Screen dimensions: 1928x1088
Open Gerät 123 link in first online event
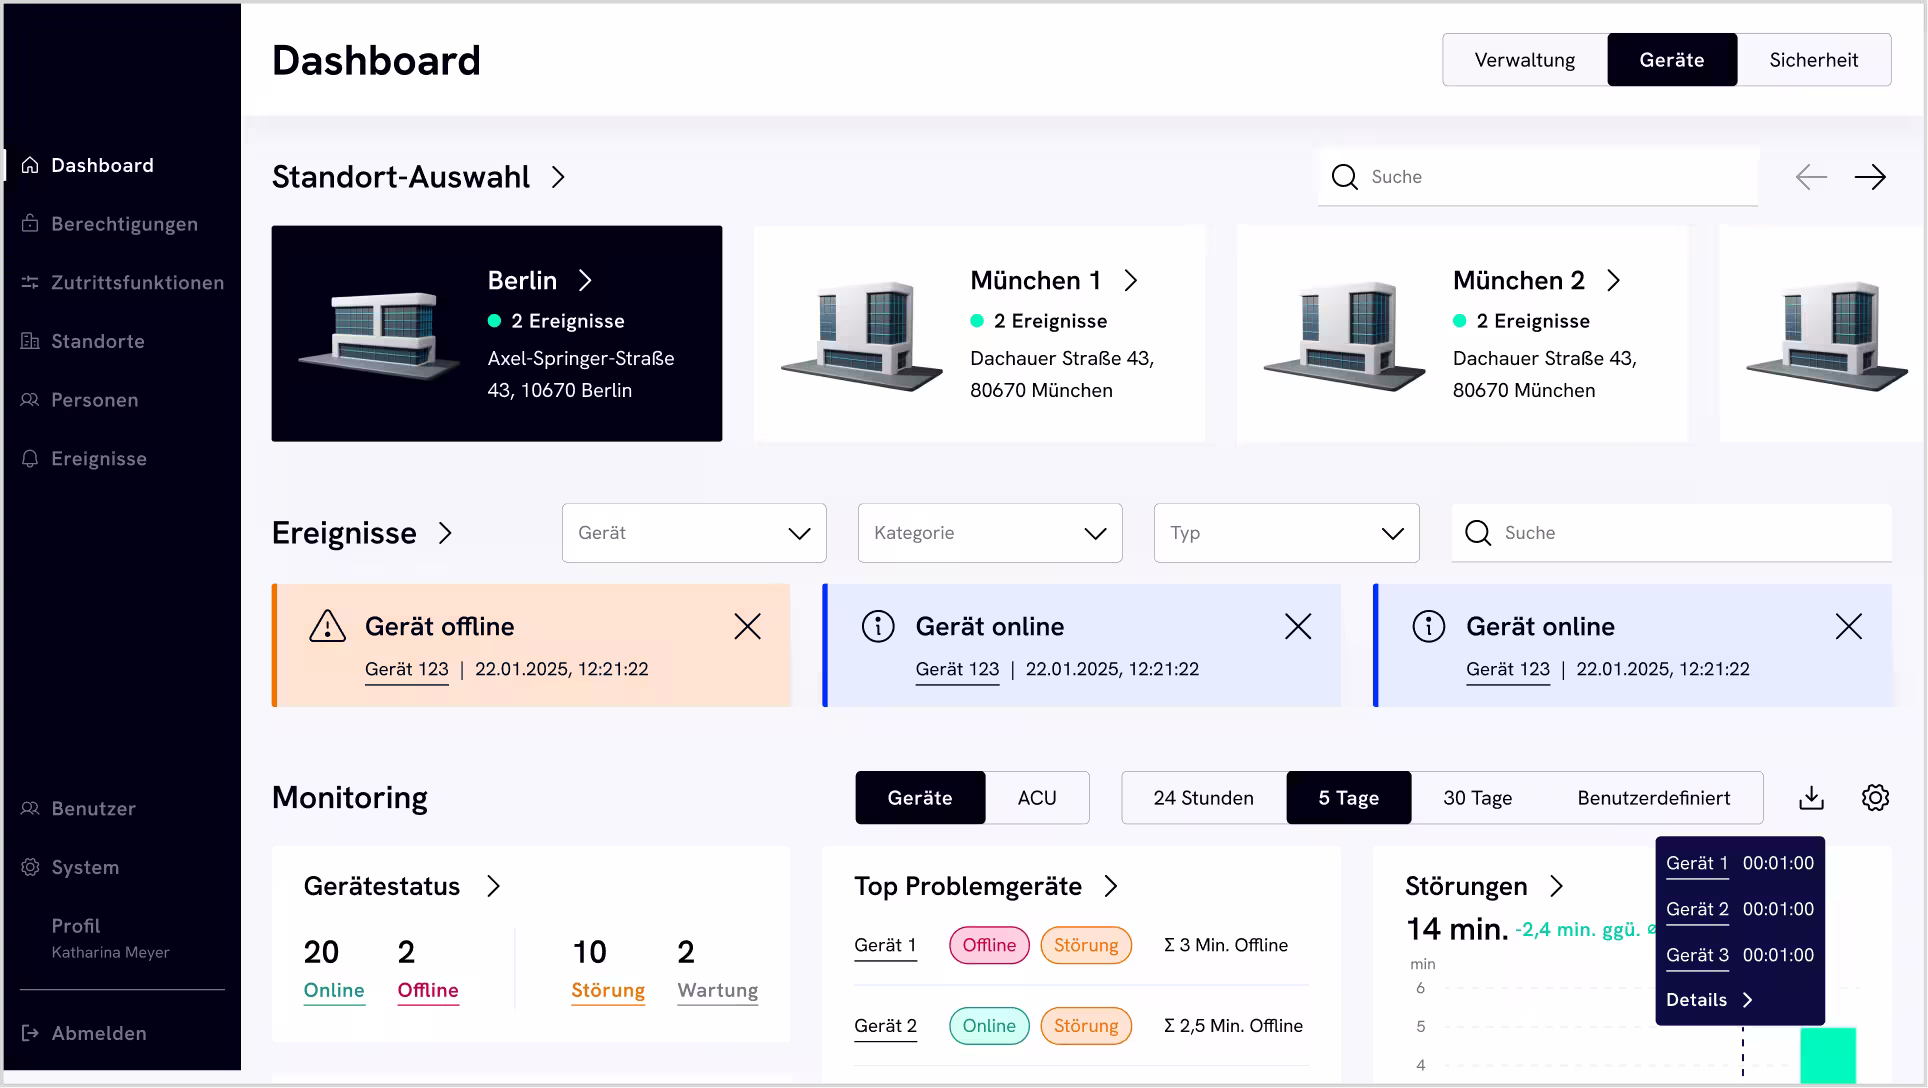click(x=957, y=670)
